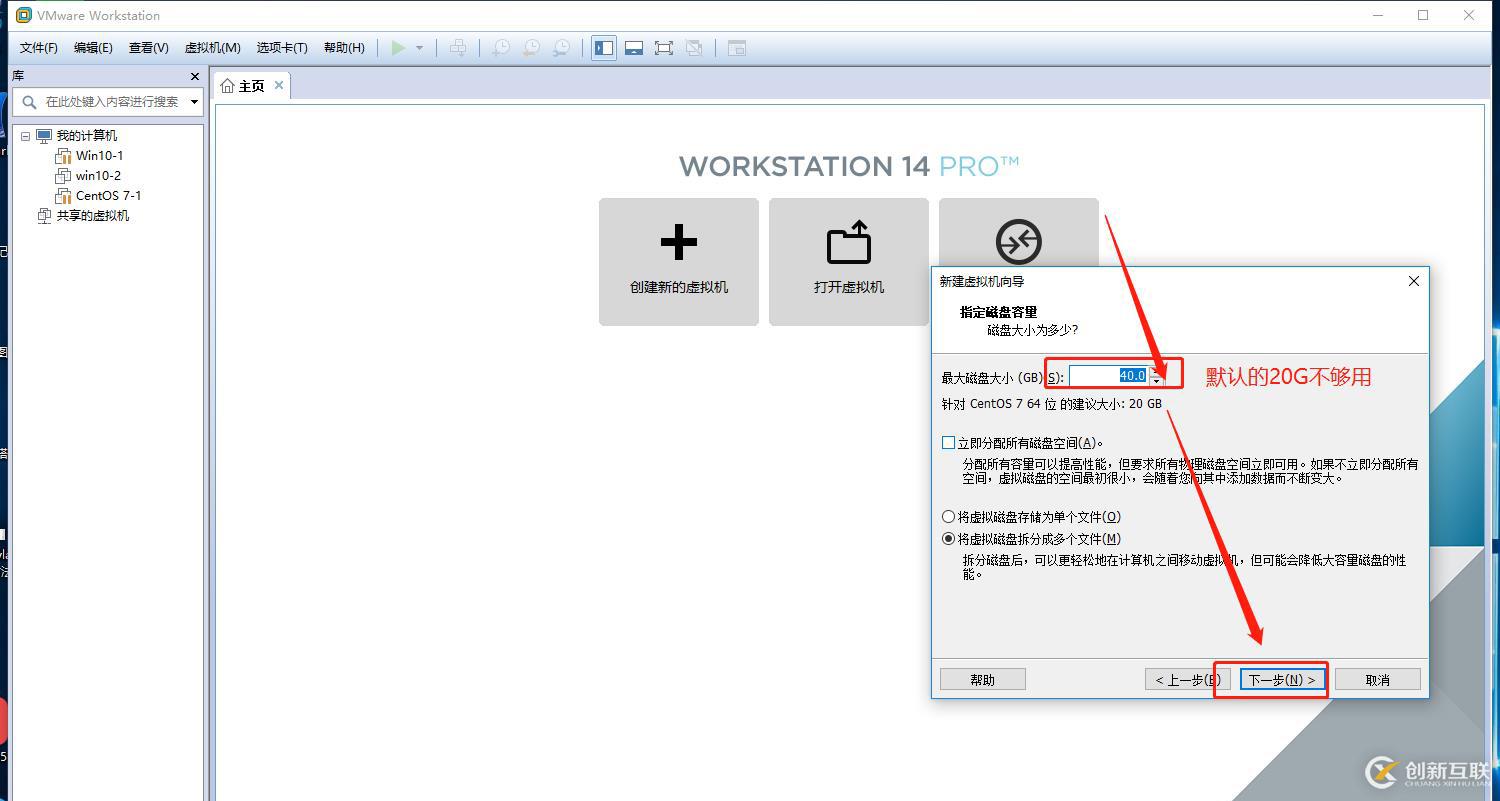Screen dimensions: 1500x801
Task: Click the 上一步(B) back button
Action: point(1187,679)
